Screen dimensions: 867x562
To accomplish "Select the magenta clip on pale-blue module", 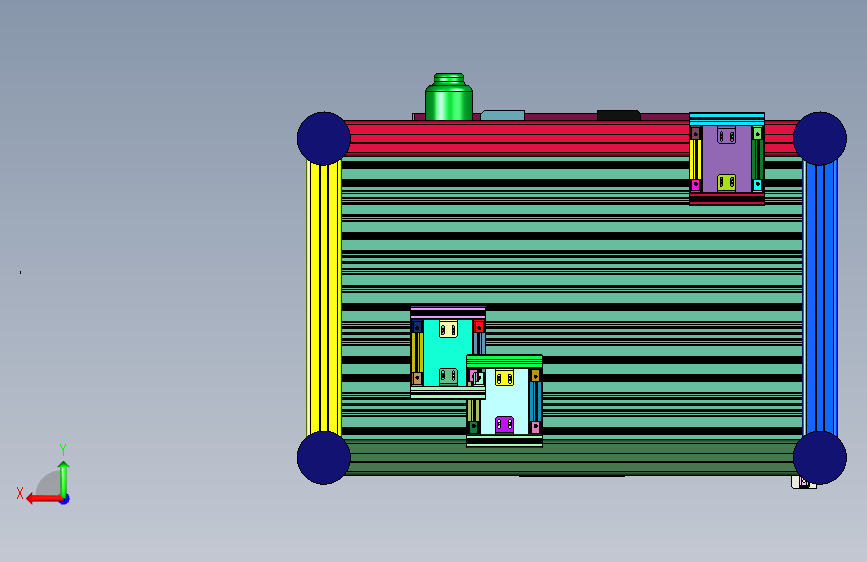I will click(x=504, y=425).
